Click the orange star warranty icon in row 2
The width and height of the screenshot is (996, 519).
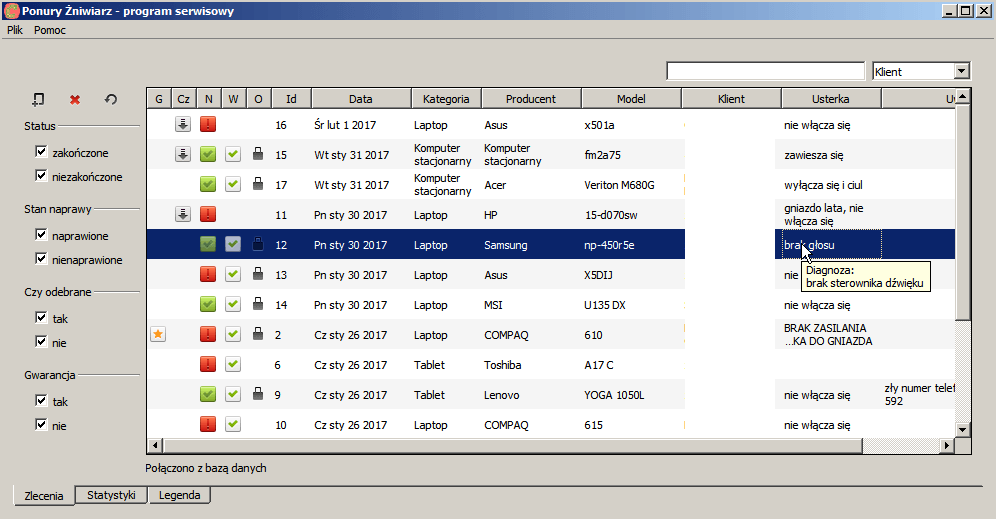(x=158, y=334)
